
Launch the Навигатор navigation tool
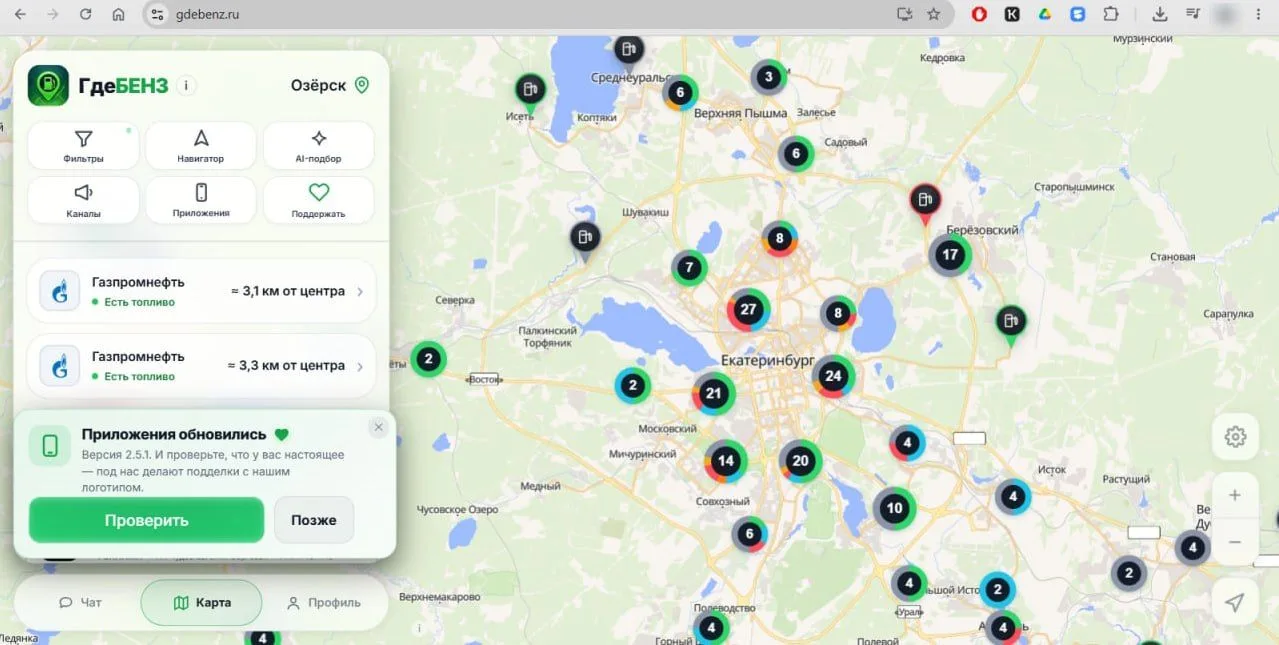point(201,146)
